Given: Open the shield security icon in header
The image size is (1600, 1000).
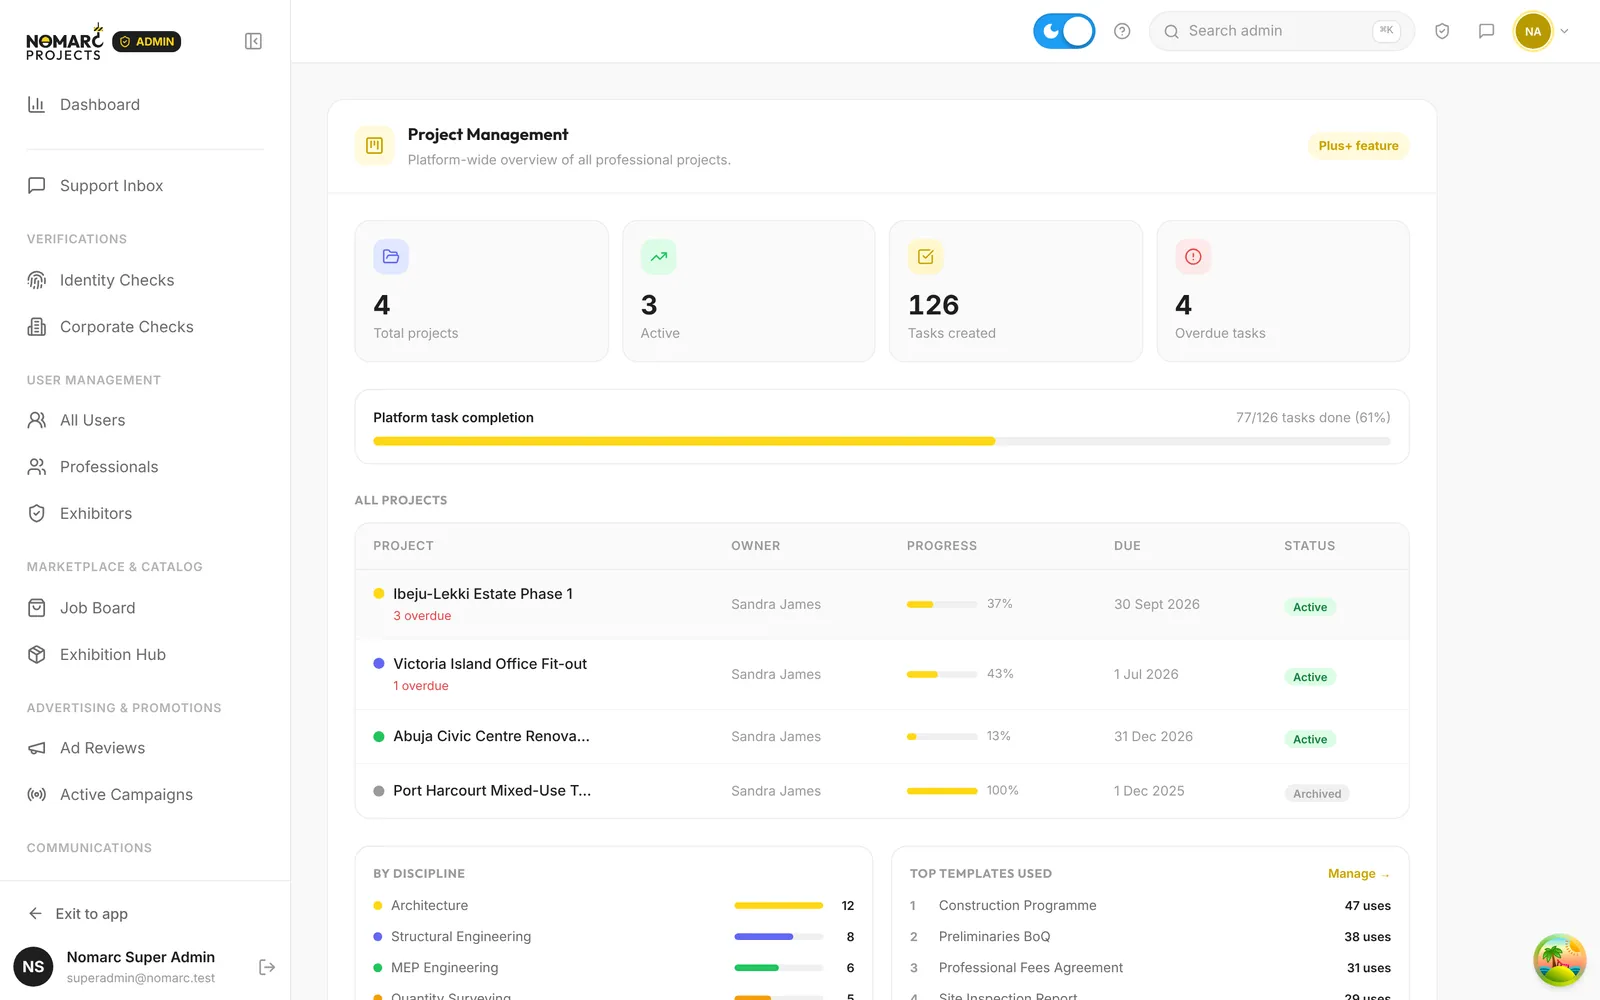Looking at the screenshot, I should 1442,31.
